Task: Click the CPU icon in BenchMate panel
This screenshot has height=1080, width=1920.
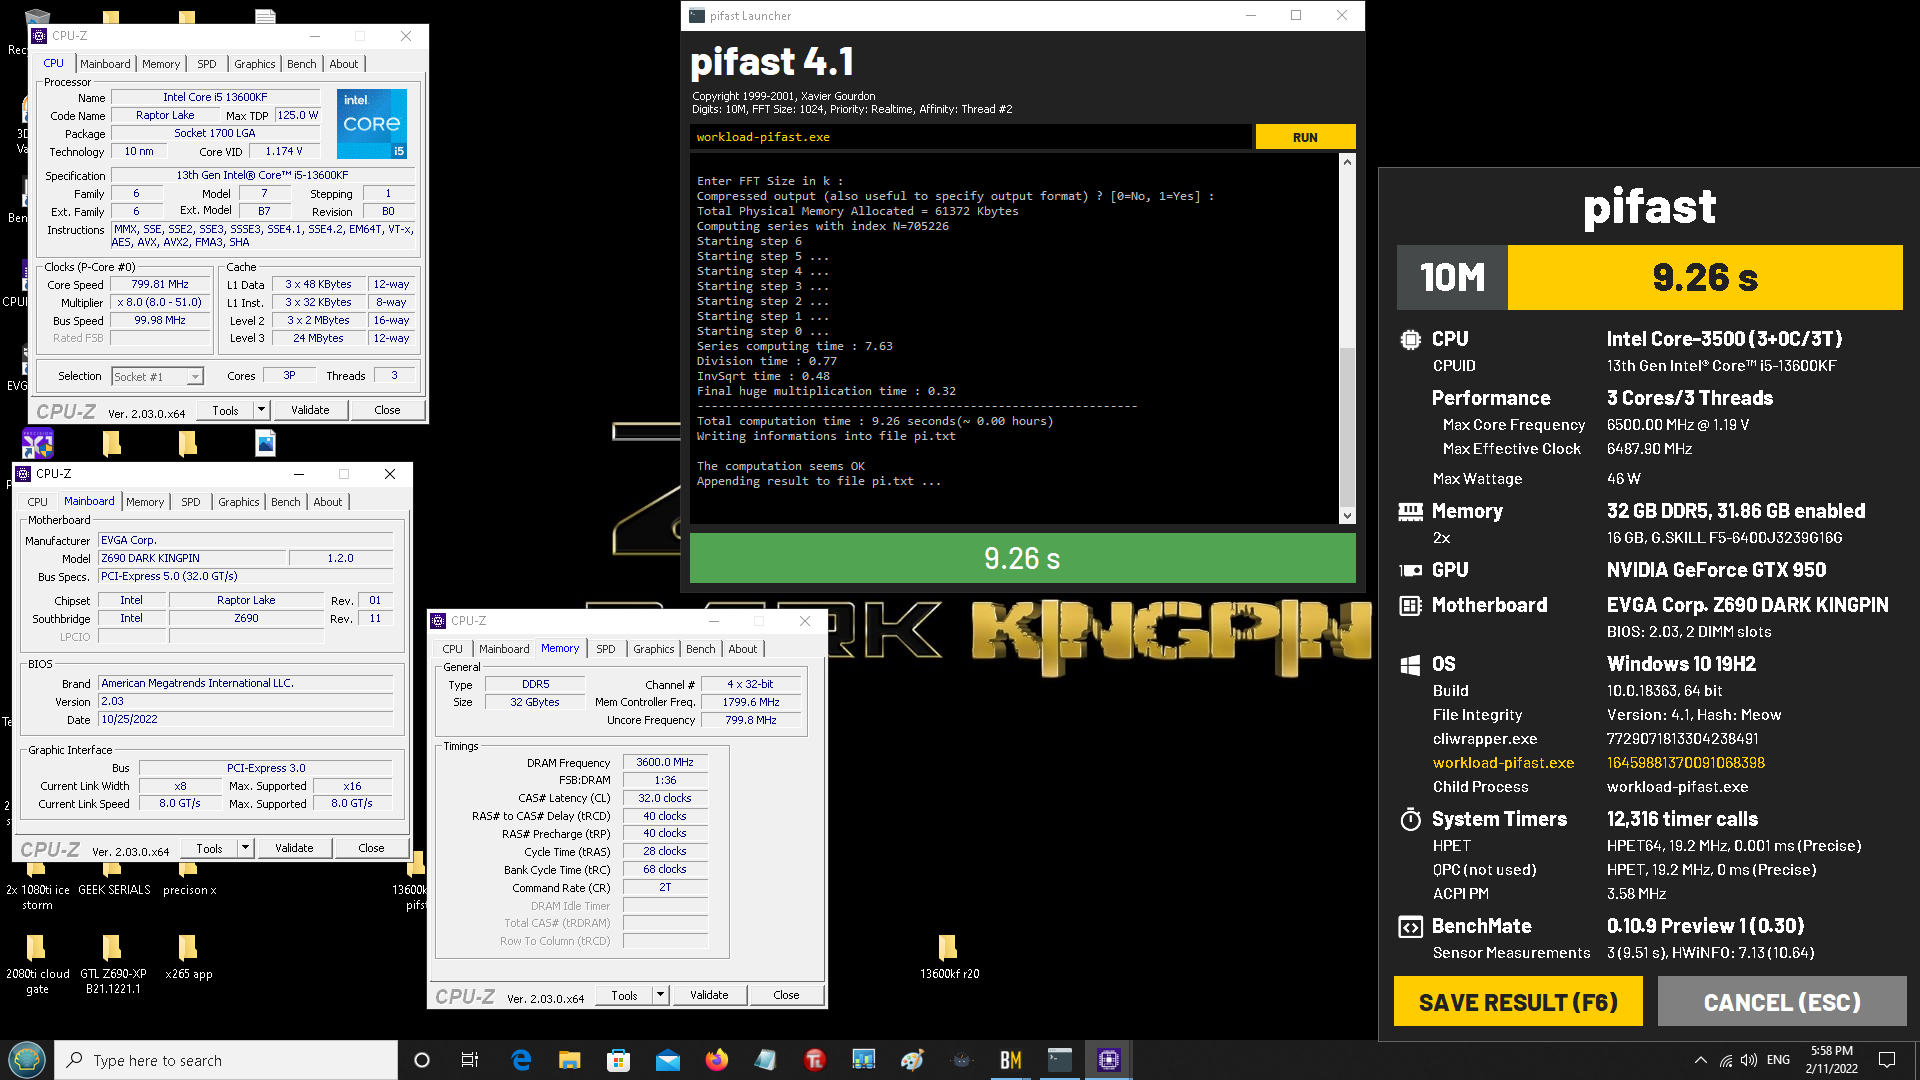Action: pos(1410,339)
